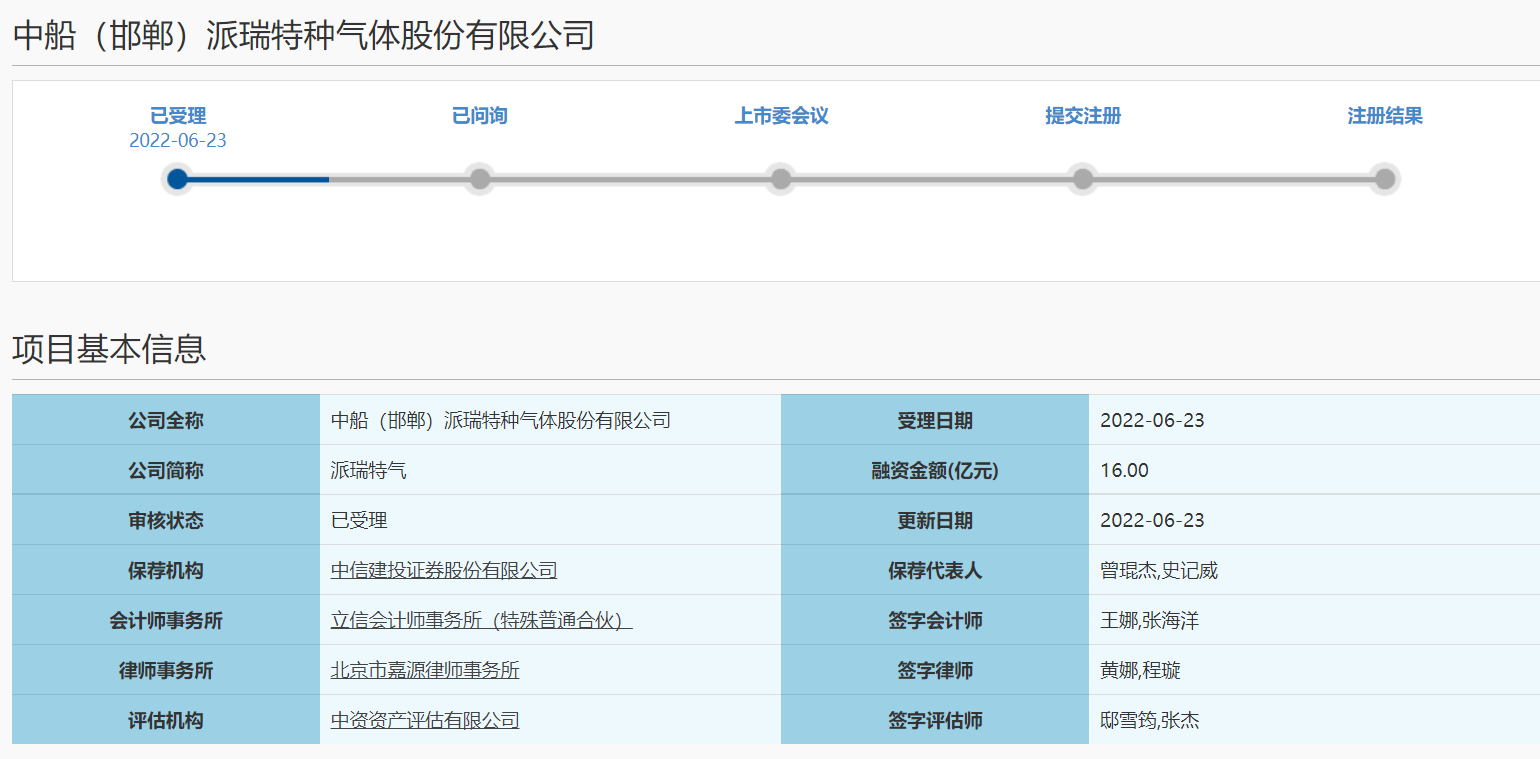Open the 中资资产评估有限公司 link

point(425,721)
